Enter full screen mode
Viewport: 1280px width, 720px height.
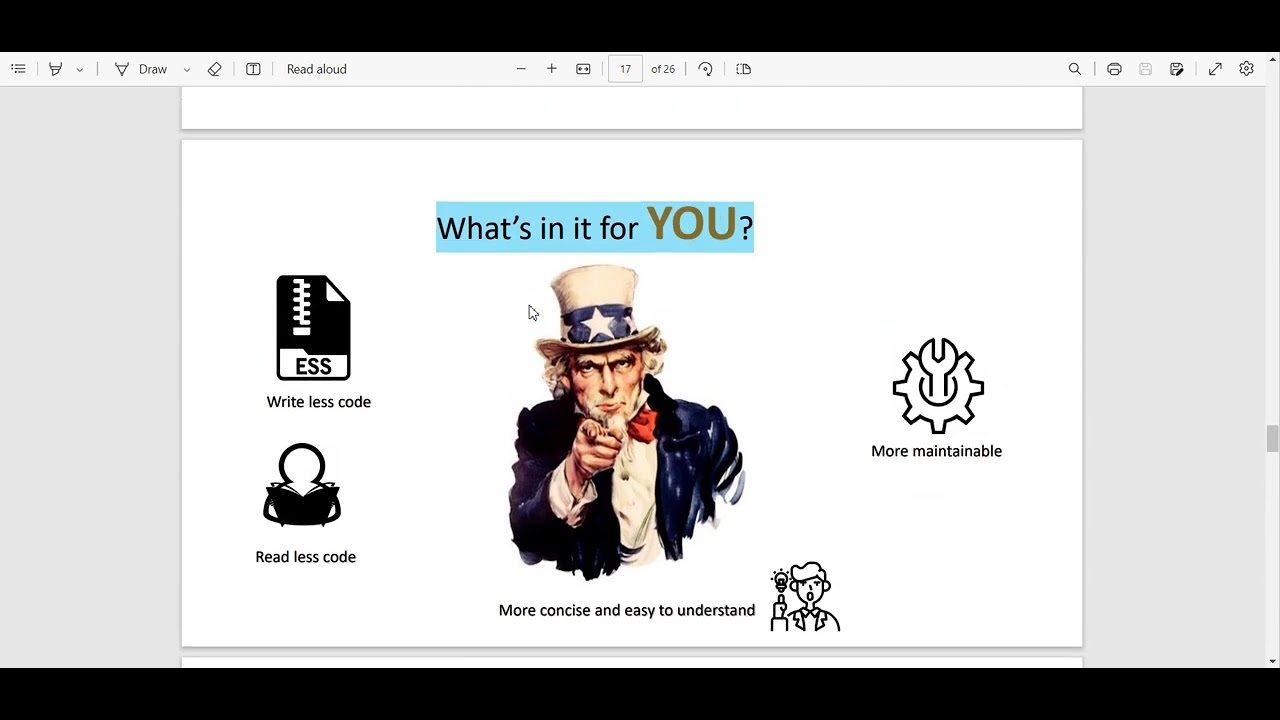[x=1215, y=69]
